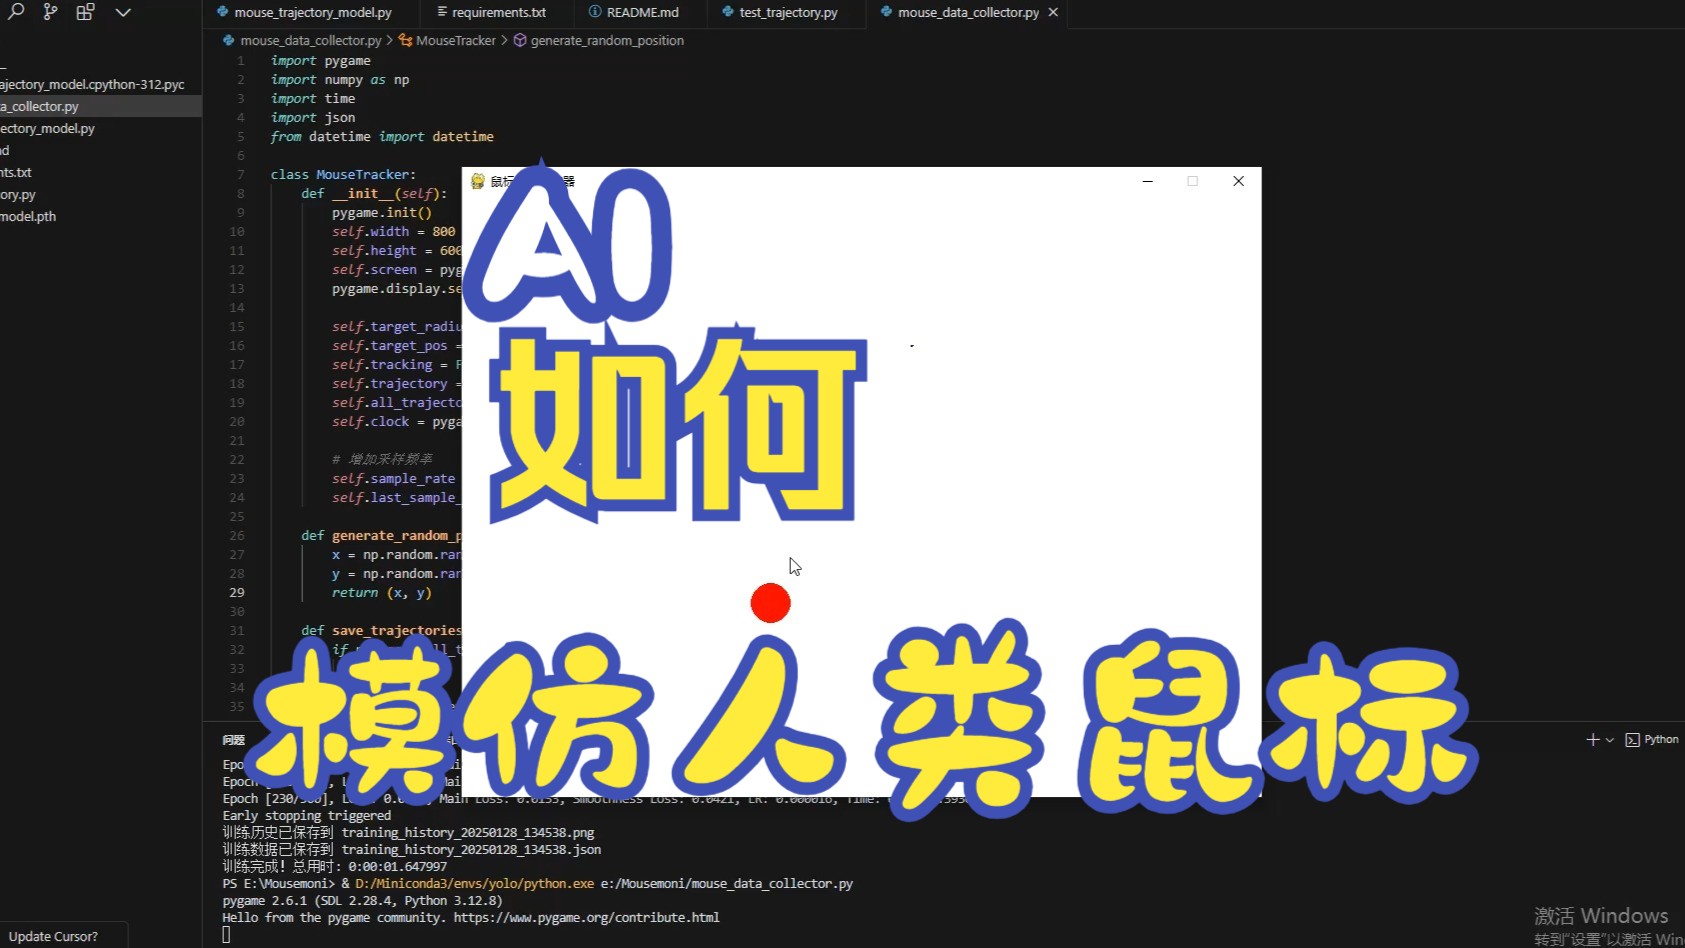The width and height of the screenshot is (1685, 948).
Task: Click the Python icon on mouse_trajectory_model.py tab
Action: click(x=221, y=12)
